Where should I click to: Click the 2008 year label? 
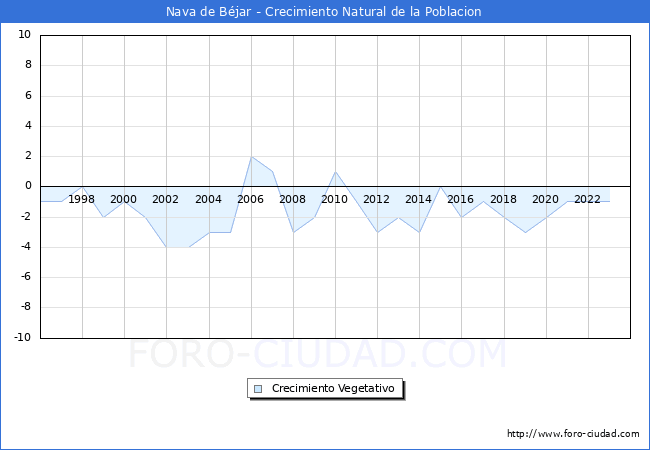pos(292,199)
